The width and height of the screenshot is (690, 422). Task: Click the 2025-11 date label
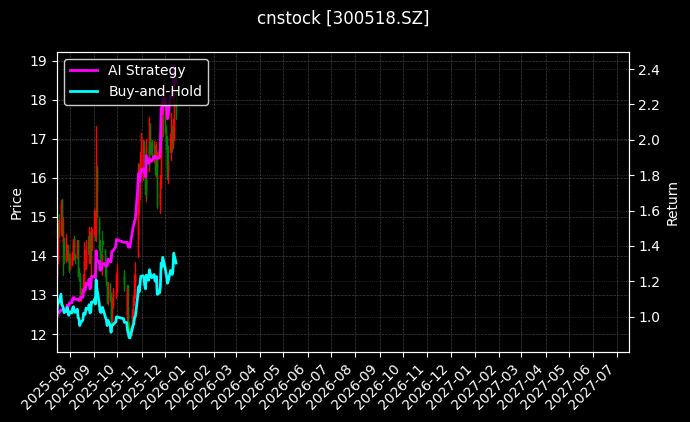tap(117, 387)
